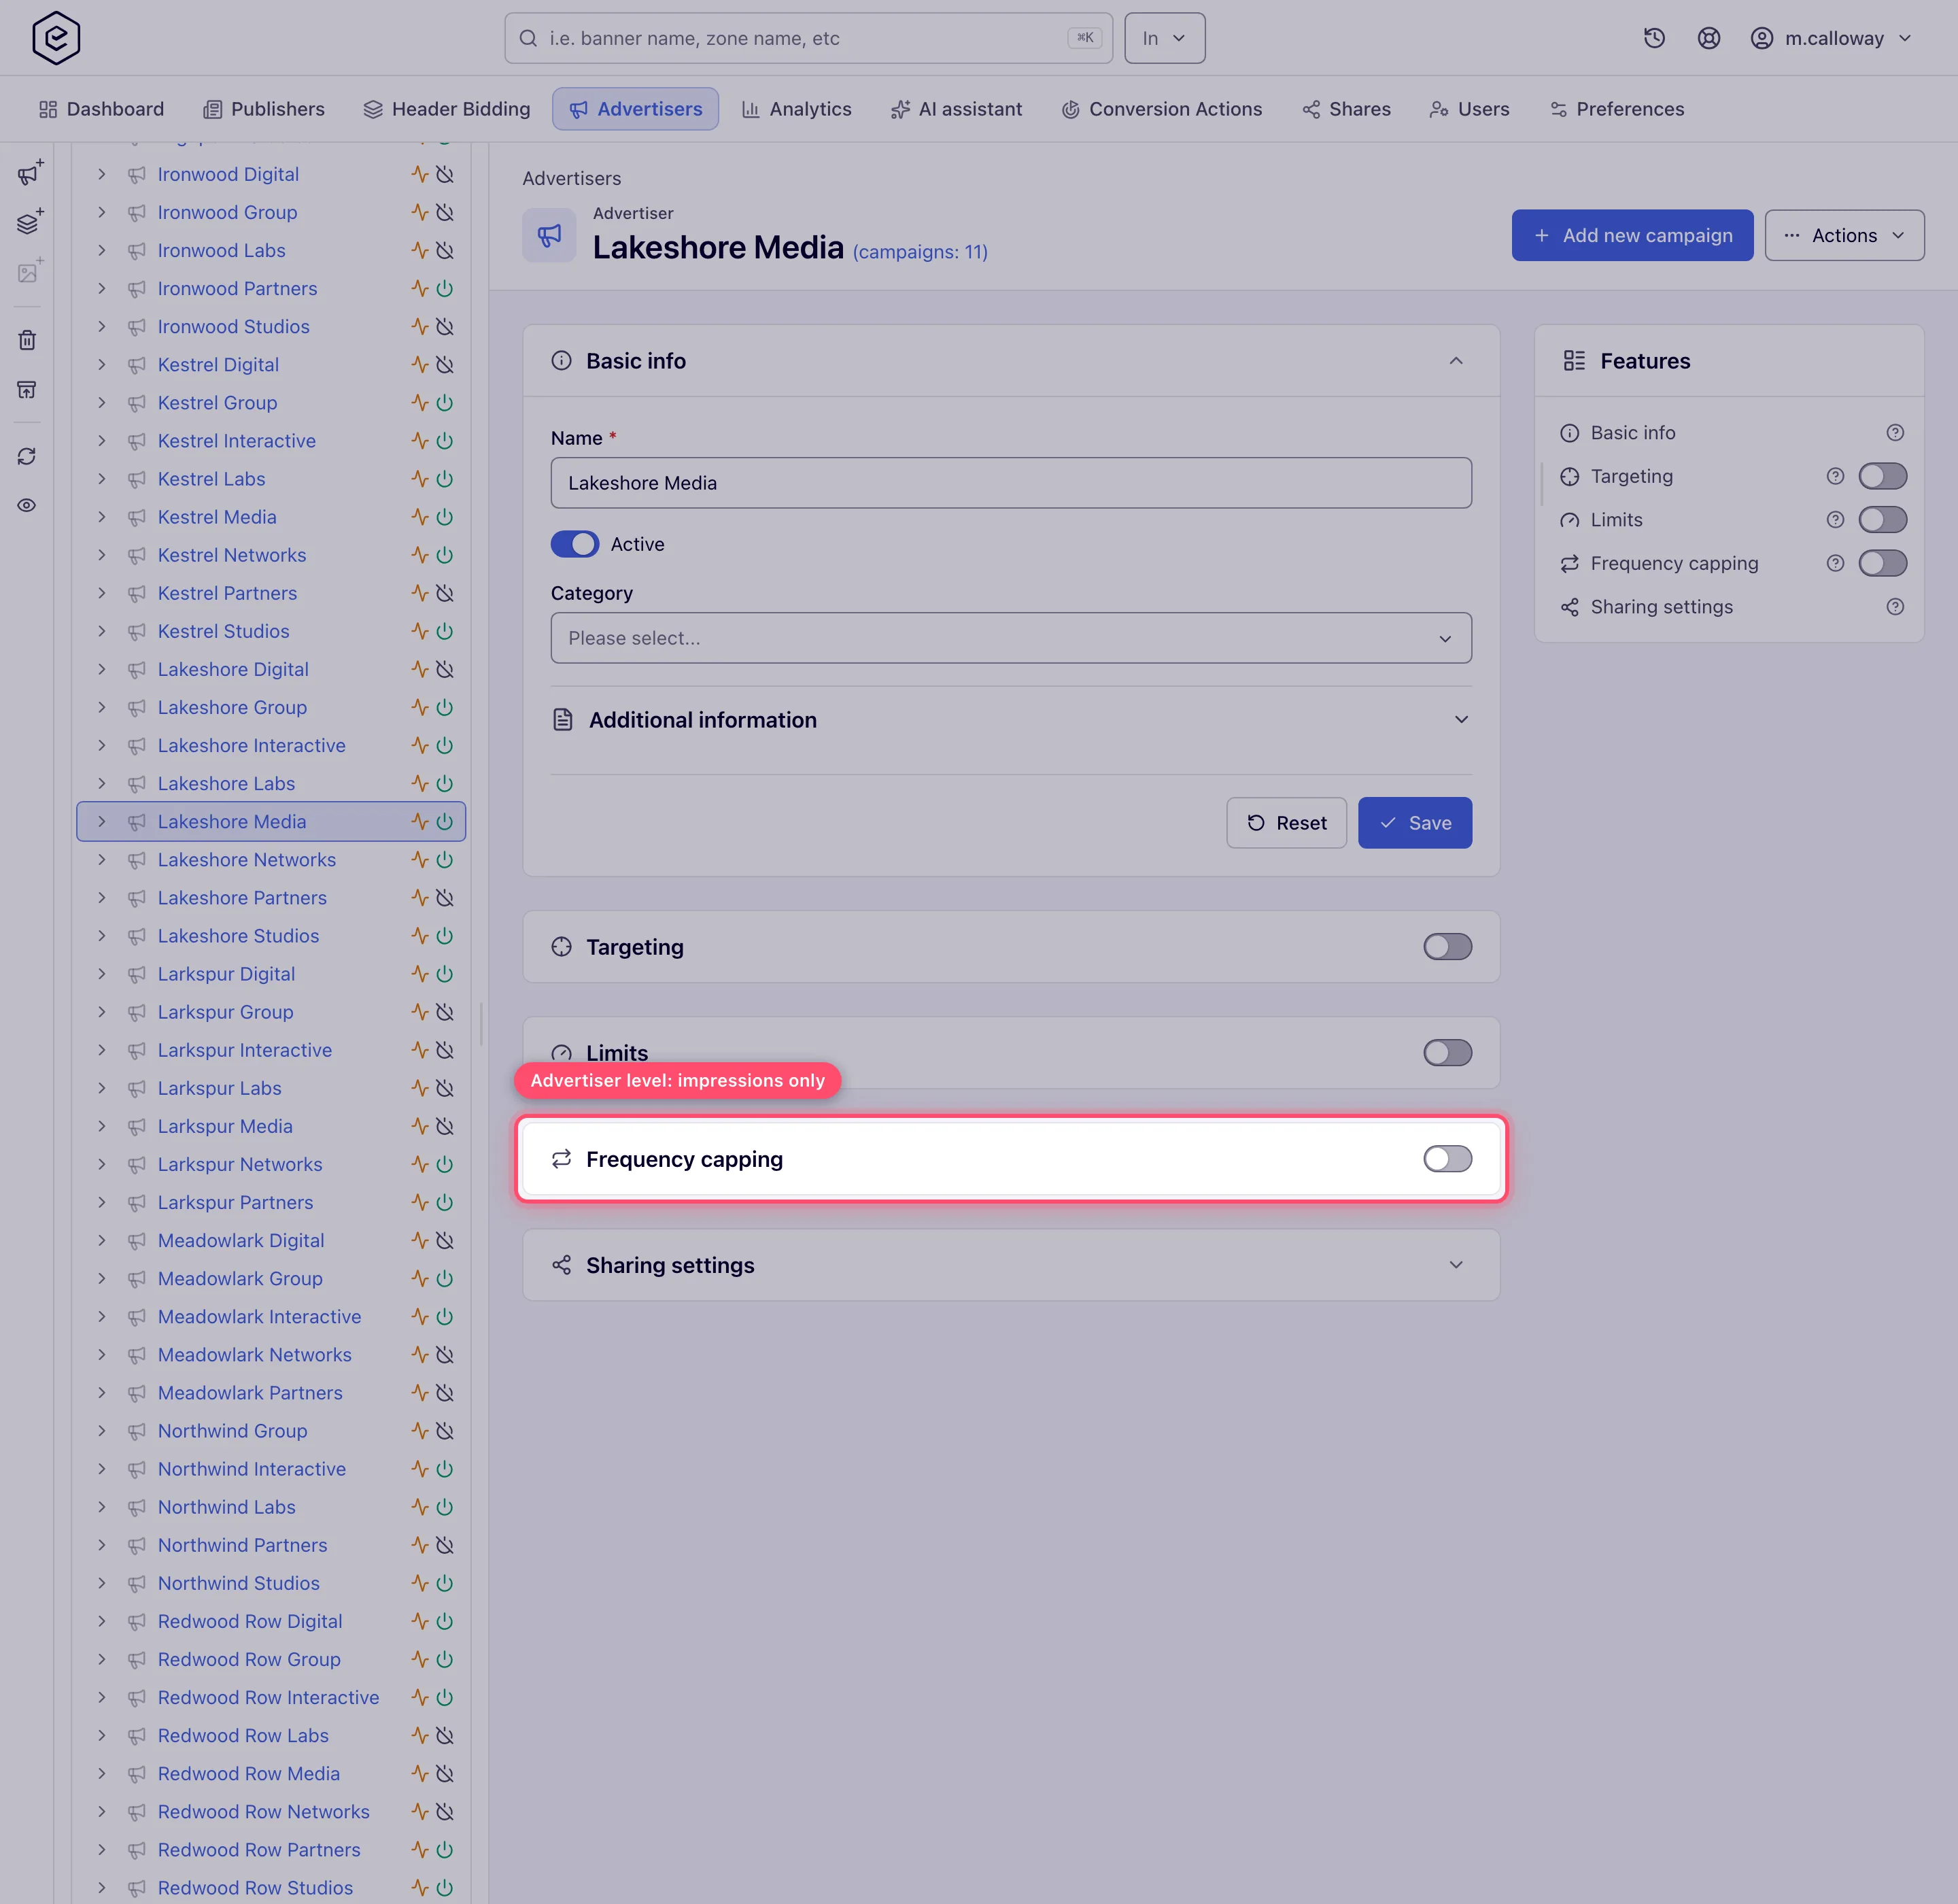This screenshot has height=1904, width=1958.
Task: Click the add advertiser megaphone sidebar icon
Action: point(29,173)
